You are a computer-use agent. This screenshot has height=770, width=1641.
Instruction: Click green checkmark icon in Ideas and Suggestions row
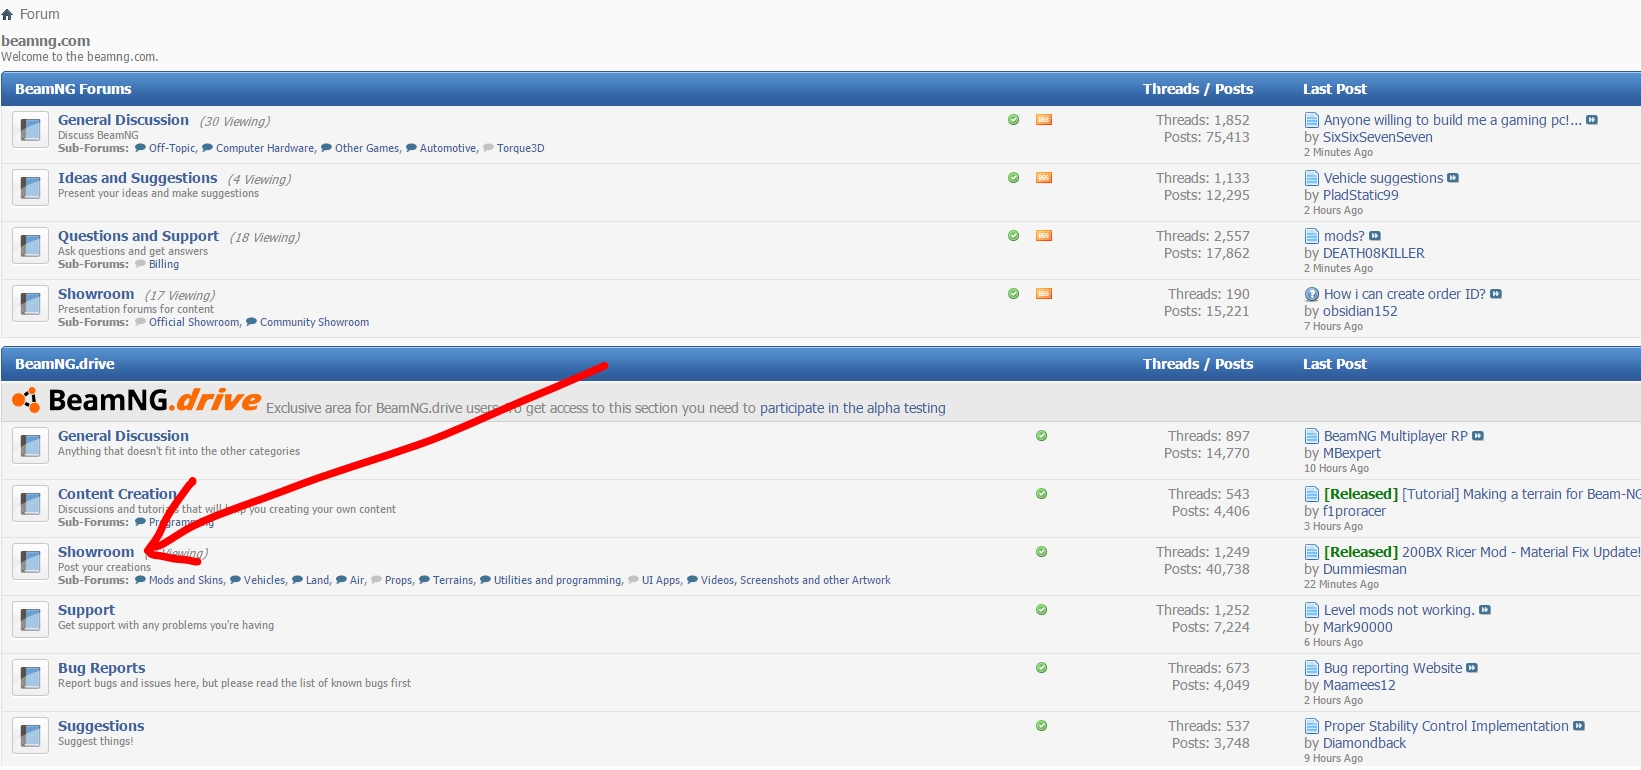1013,178
